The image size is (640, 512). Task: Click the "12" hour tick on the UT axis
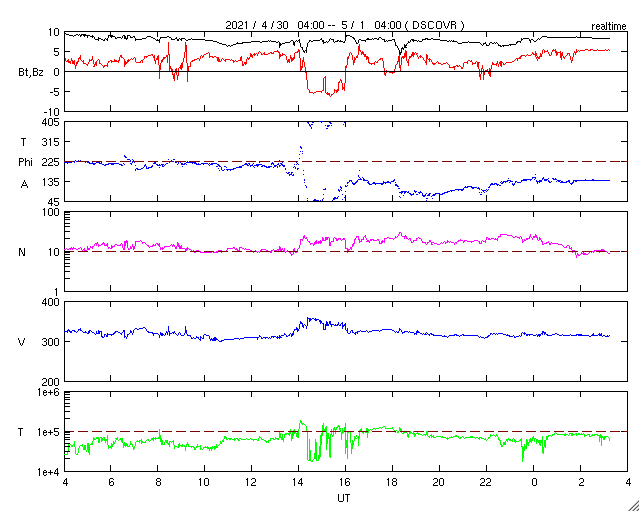click(x=251, y=483)
